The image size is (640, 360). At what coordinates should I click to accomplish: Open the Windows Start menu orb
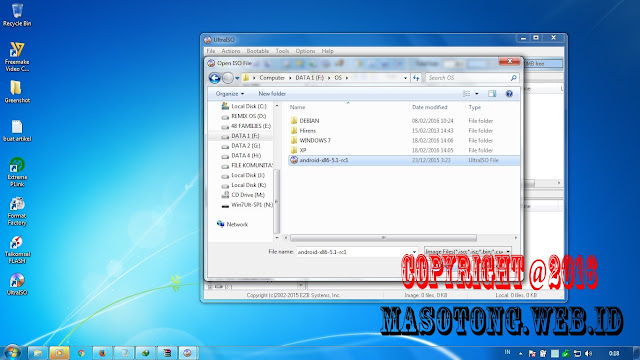pos(12,352)
